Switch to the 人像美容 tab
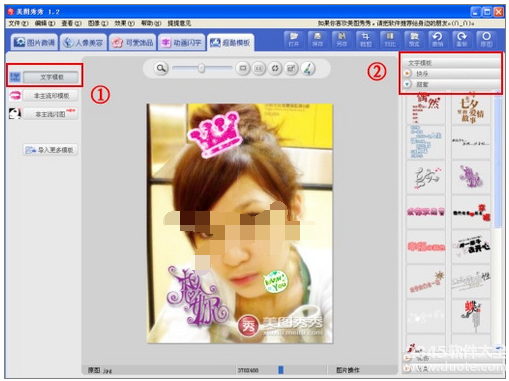 (83, 42)
